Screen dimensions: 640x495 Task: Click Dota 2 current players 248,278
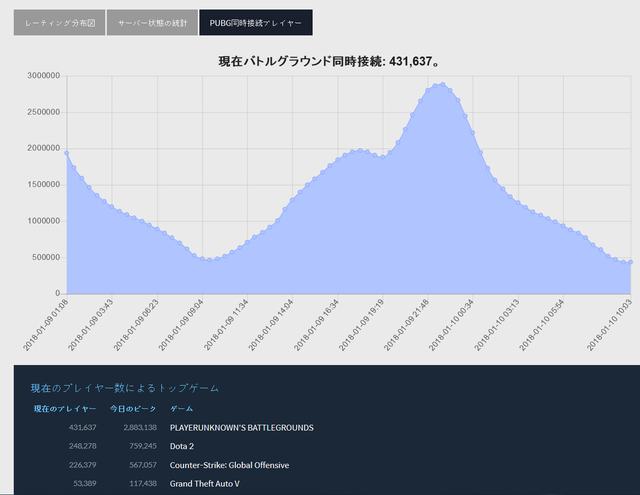coord(82,446)
